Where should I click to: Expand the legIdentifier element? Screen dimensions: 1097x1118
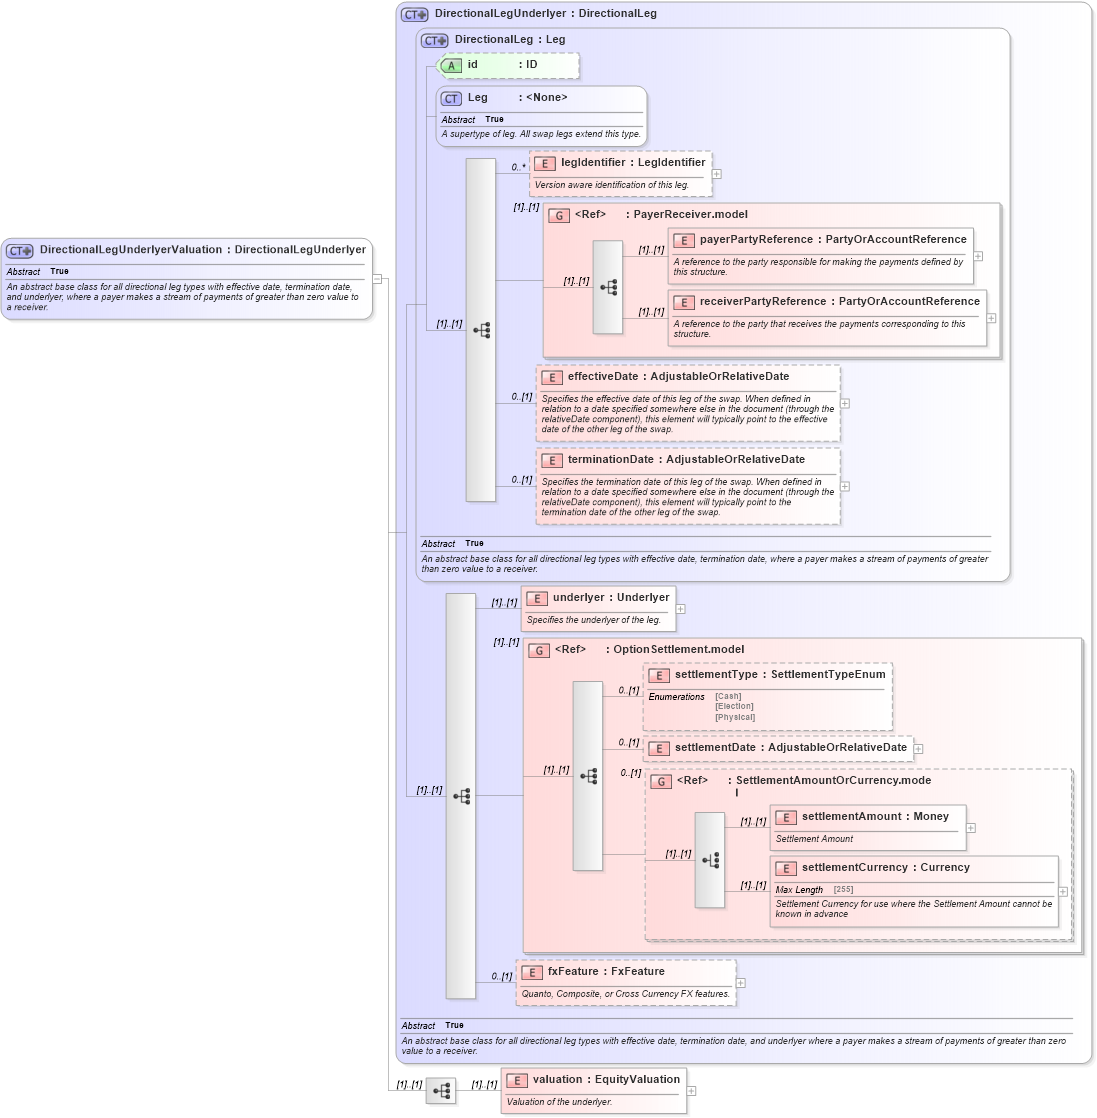click(717, 174)
